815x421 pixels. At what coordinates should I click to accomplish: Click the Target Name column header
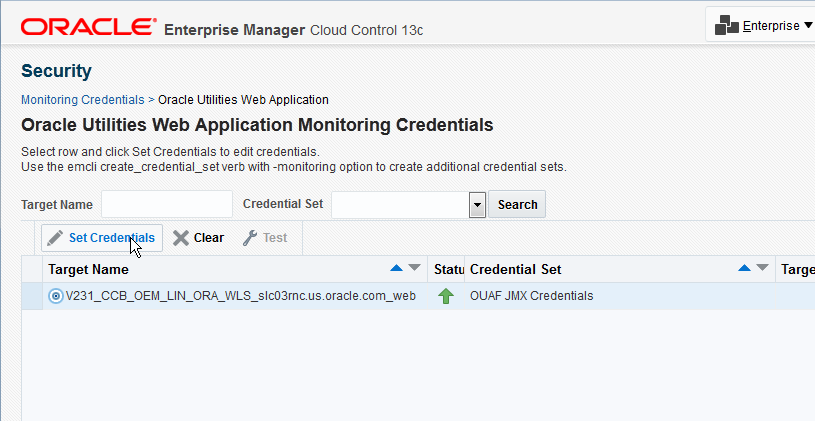pos(88,269)
